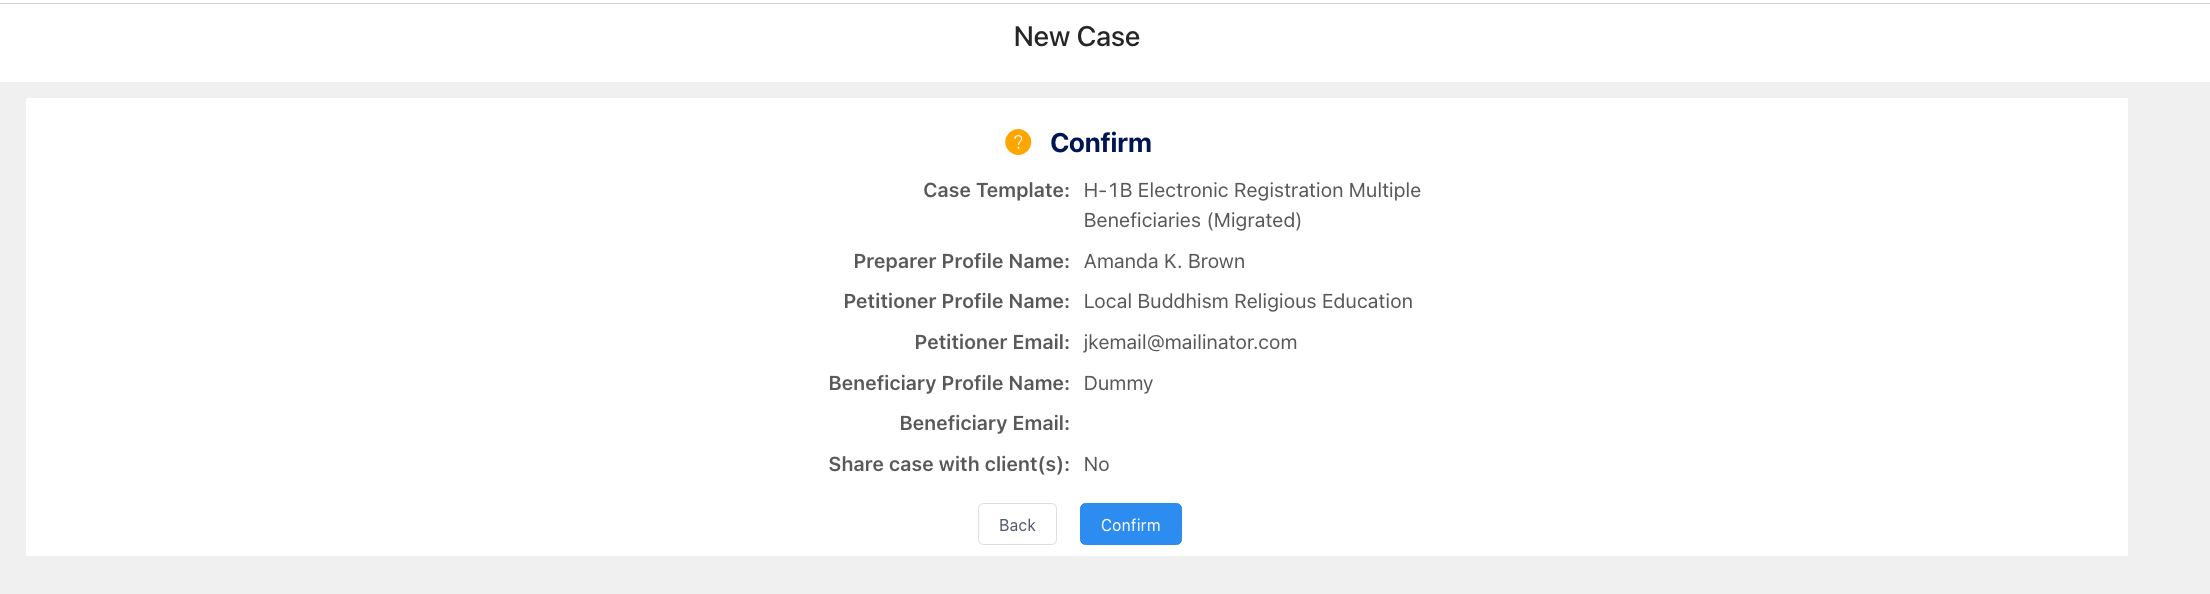Click the Share case with client(s) label
2210x594 pixels.
pyautogui.click(x=948, y=464)
